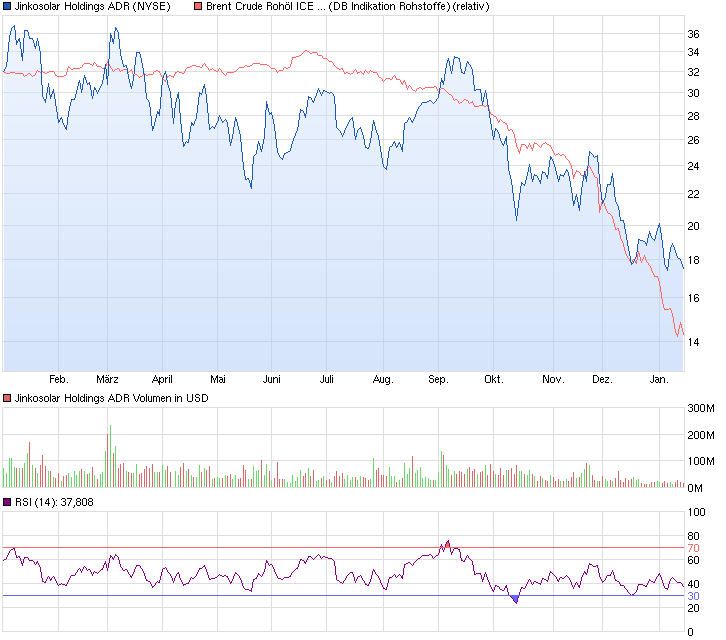The image size is (726, 640).
Task: Click the 'Aug.' month axis label
Action: [x=383, y=379]
